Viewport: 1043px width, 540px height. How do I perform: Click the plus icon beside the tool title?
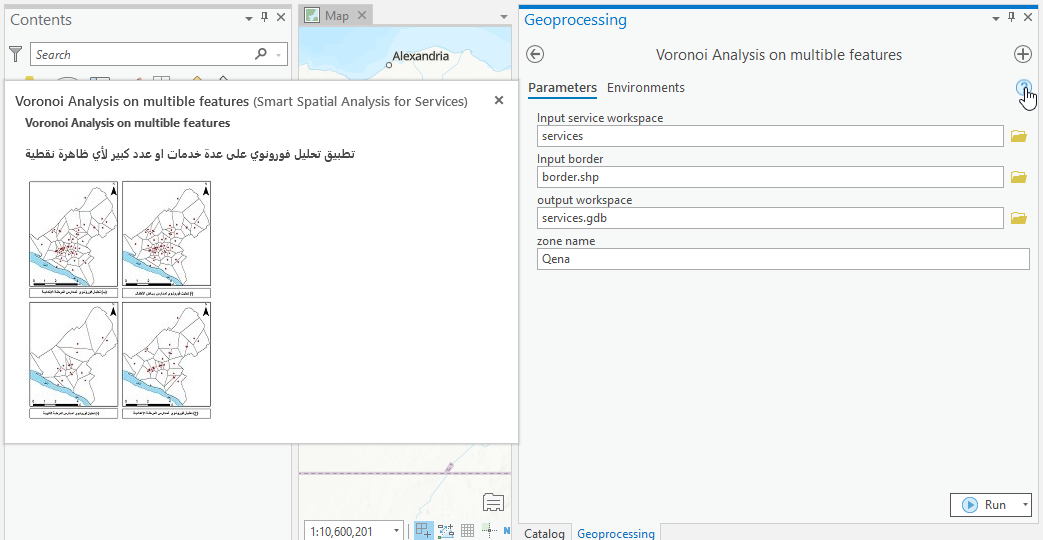(1022, 55)
